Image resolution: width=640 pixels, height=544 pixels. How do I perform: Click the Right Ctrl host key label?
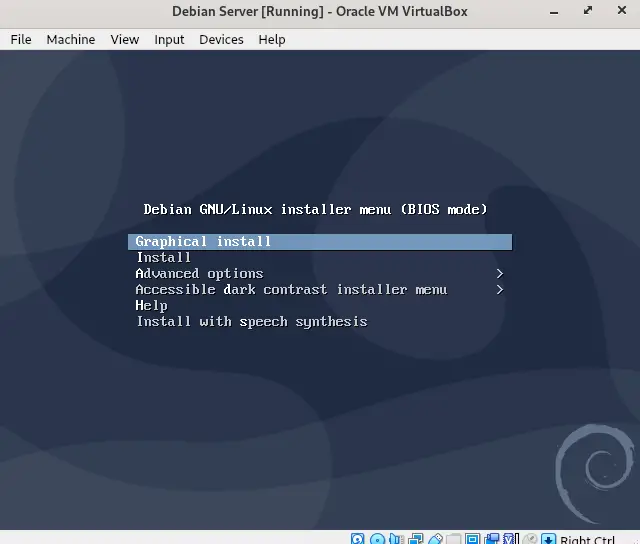click(x=587, y=540)
